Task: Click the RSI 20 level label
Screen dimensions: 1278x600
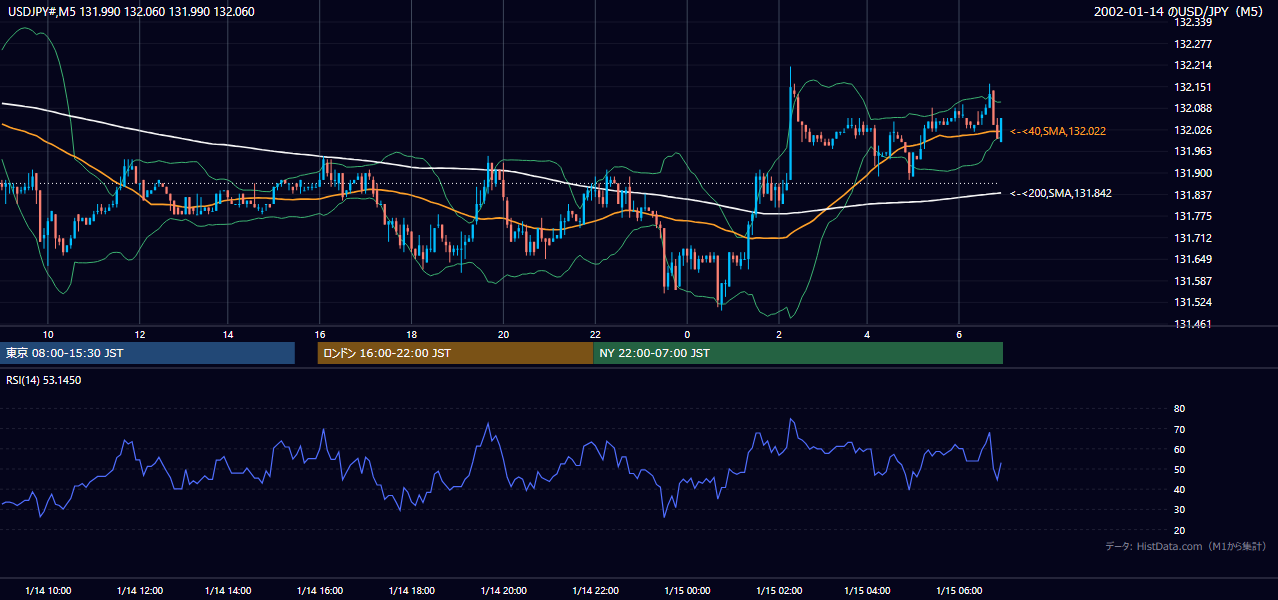Action: pyautogui.click(x=1179, y=530)
